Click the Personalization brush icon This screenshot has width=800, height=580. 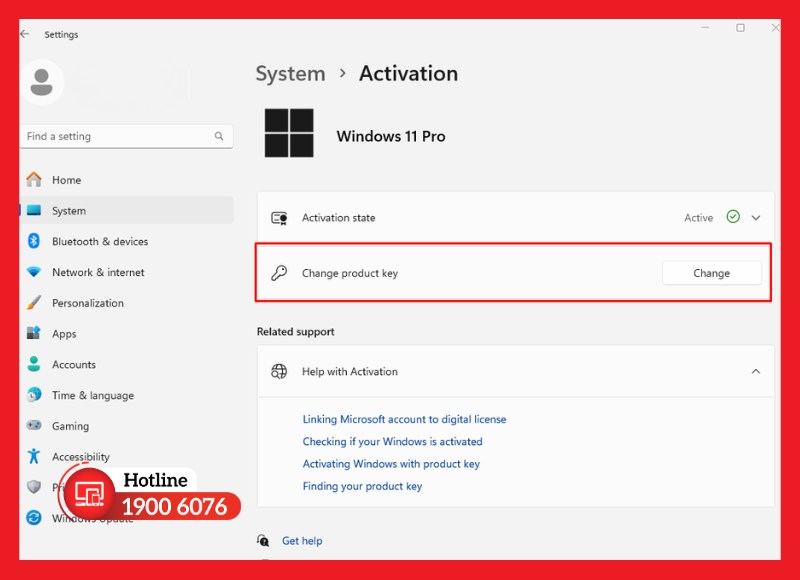pyautogui.click(x=34, y=302)
